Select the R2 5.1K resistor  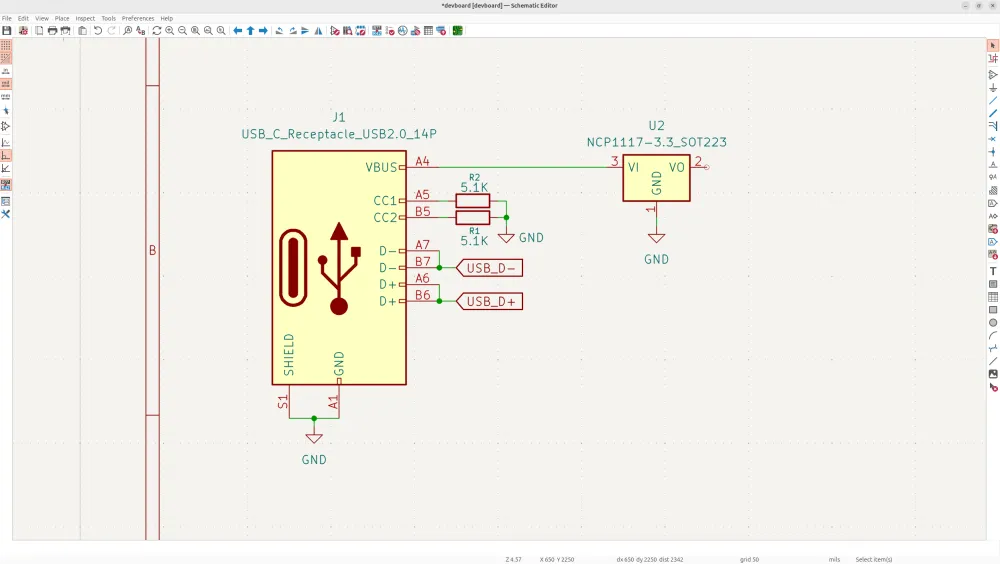(x=473, y=200)
